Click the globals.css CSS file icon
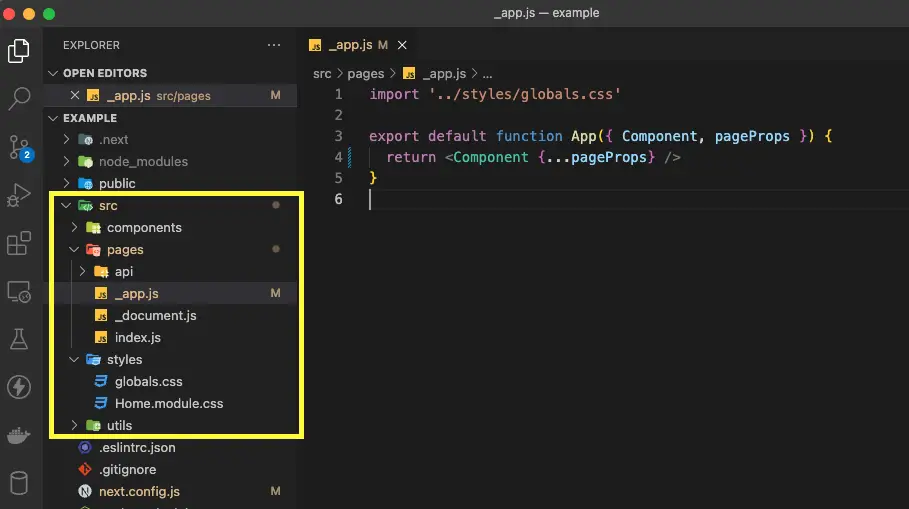The image size is (909, 509). pyautogui.click(x=101, y=382)
